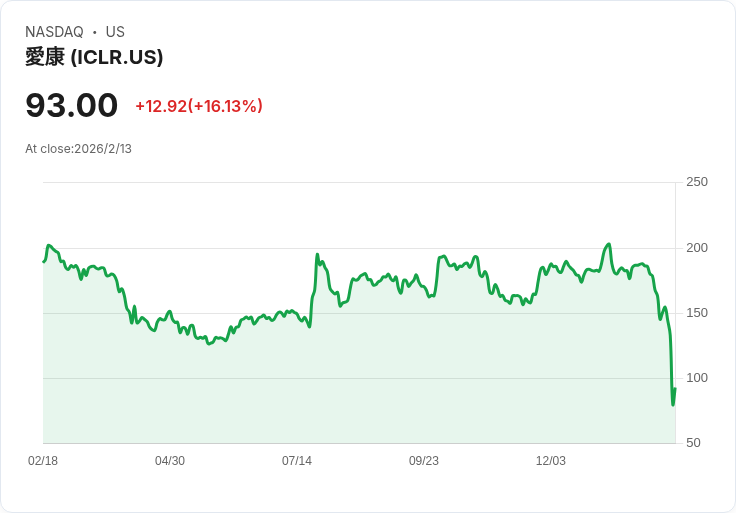The width and height of the screenshot is (736, 513).
Task: Click the lowest point of the final sharp drop
Action: pos(673,404)
